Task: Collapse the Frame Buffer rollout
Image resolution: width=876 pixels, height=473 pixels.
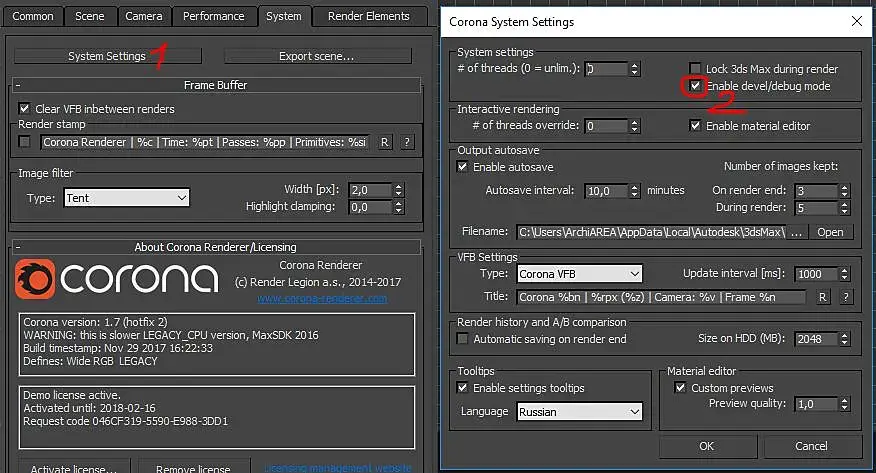Action: [x=216, y=85]
